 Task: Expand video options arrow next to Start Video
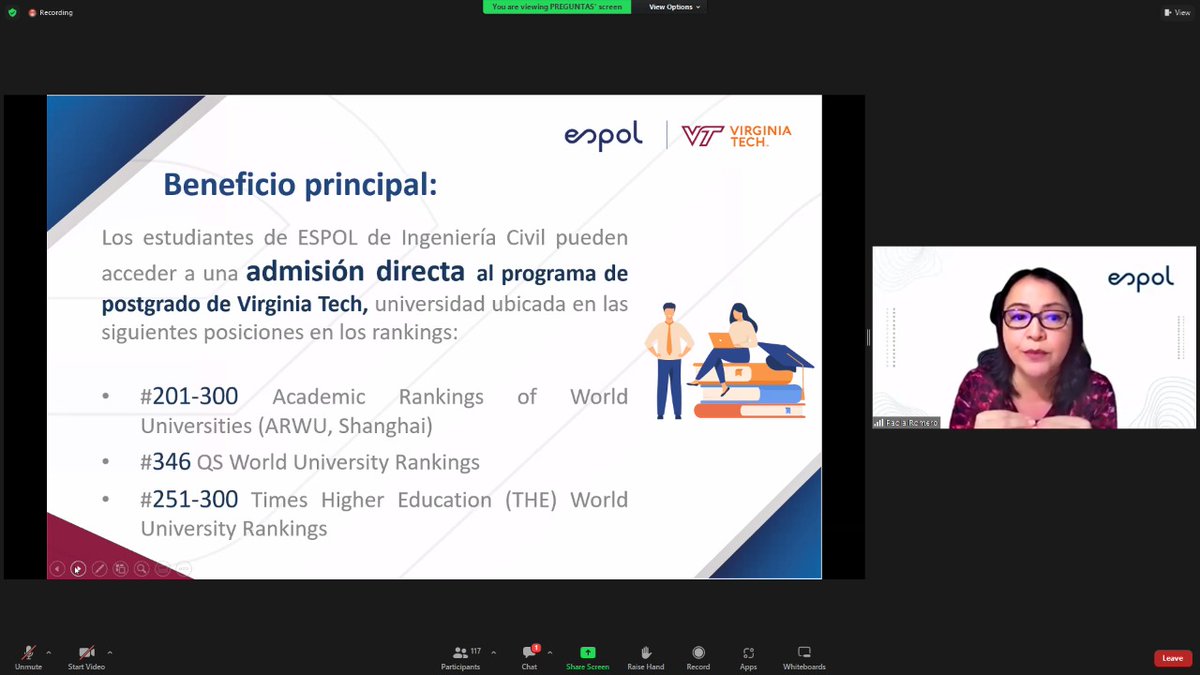click(110, 653)
